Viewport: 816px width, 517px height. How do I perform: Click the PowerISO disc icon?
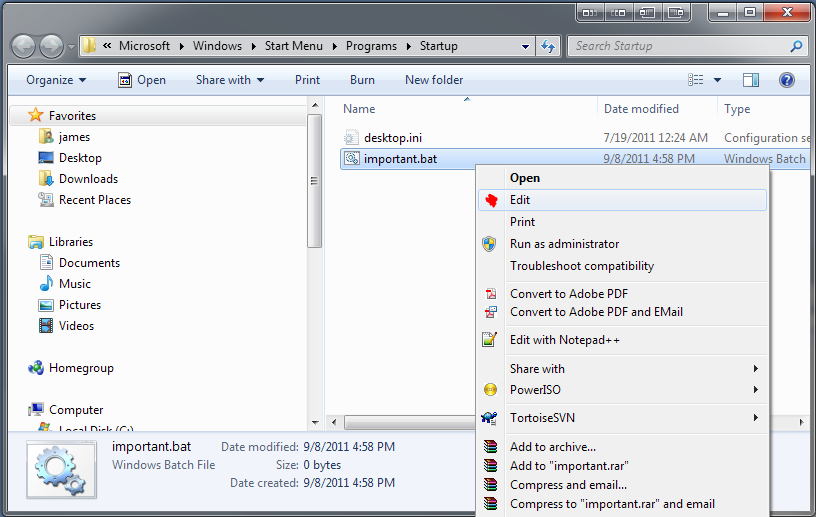(x=490, y=389)
